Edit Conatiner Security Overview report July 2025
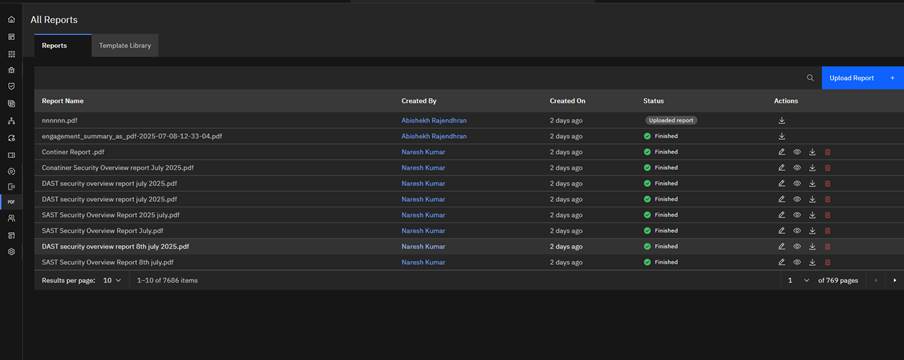904x360 pixels. point(782,167)
